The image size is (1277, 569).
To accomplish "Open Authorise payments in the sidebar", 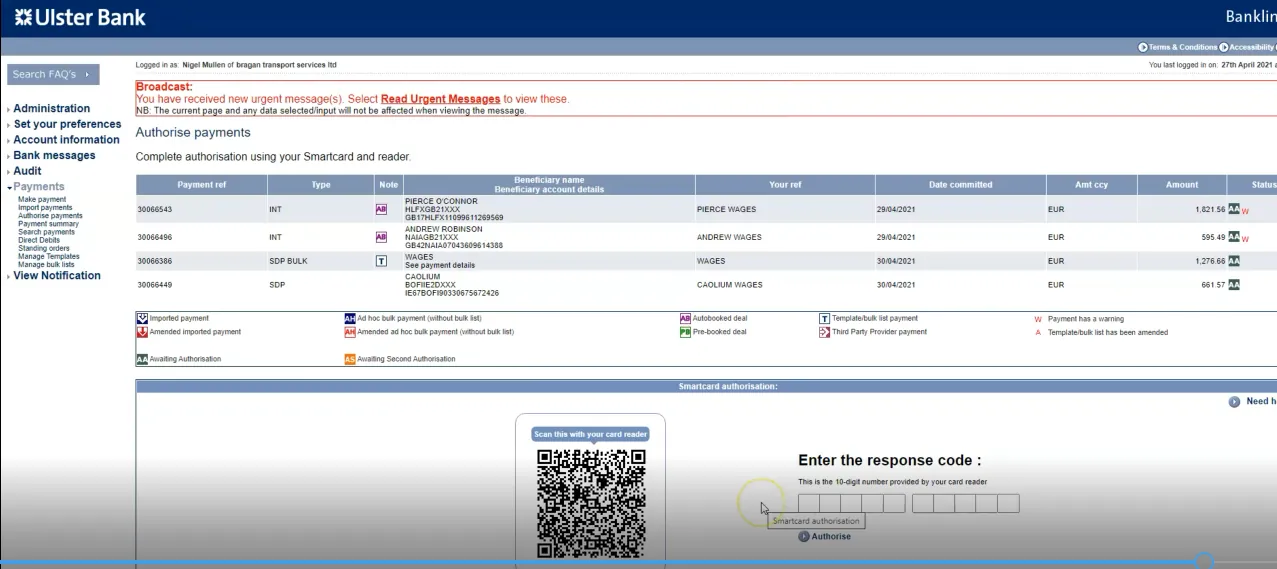I will [50, 216].
